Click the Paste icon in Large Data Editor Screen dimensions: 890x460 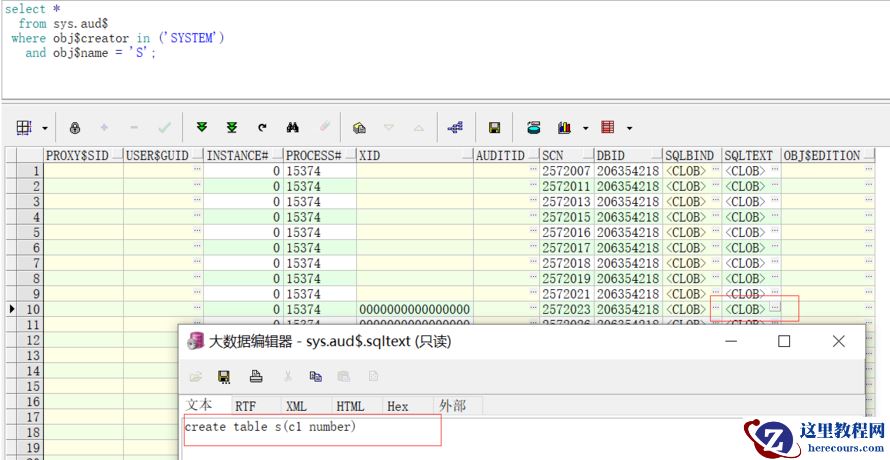(343, 376)
